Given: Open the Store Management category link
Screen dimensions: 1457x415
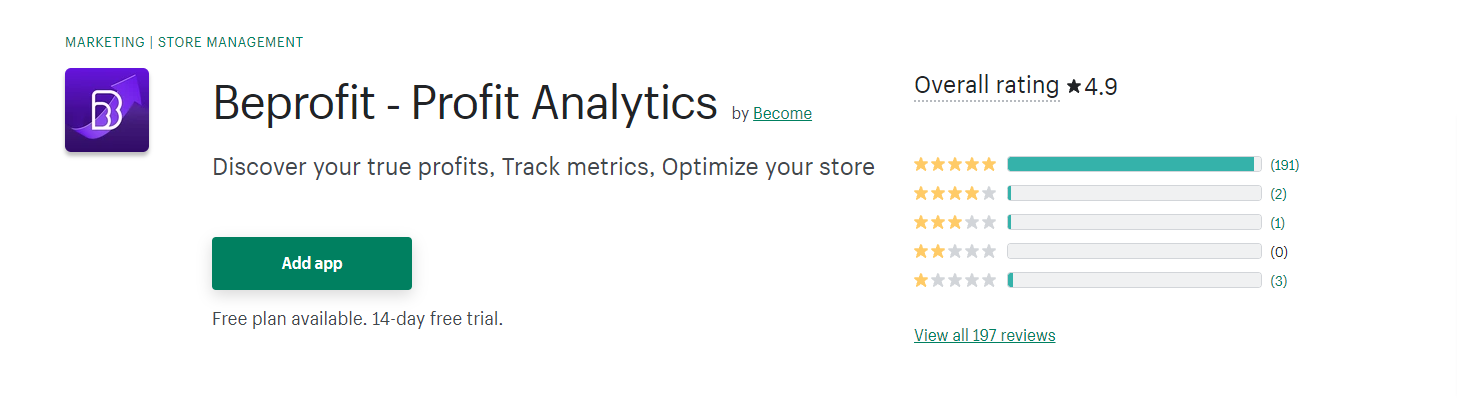Looking at the screenshot, I should point(231,42).
